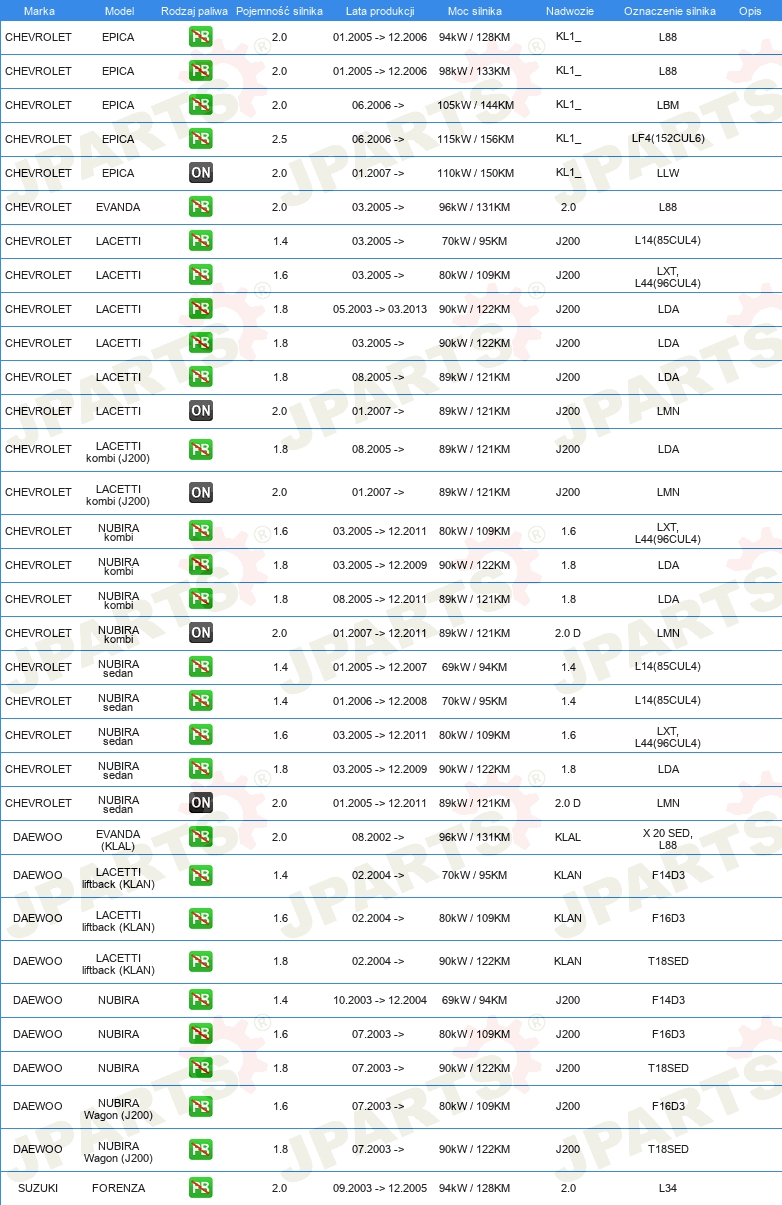This screenshot has width=782, height=1205.
Task: Click the PB icon for Nubira Wagon (J200) 1.8
Action: point(200,1149)
